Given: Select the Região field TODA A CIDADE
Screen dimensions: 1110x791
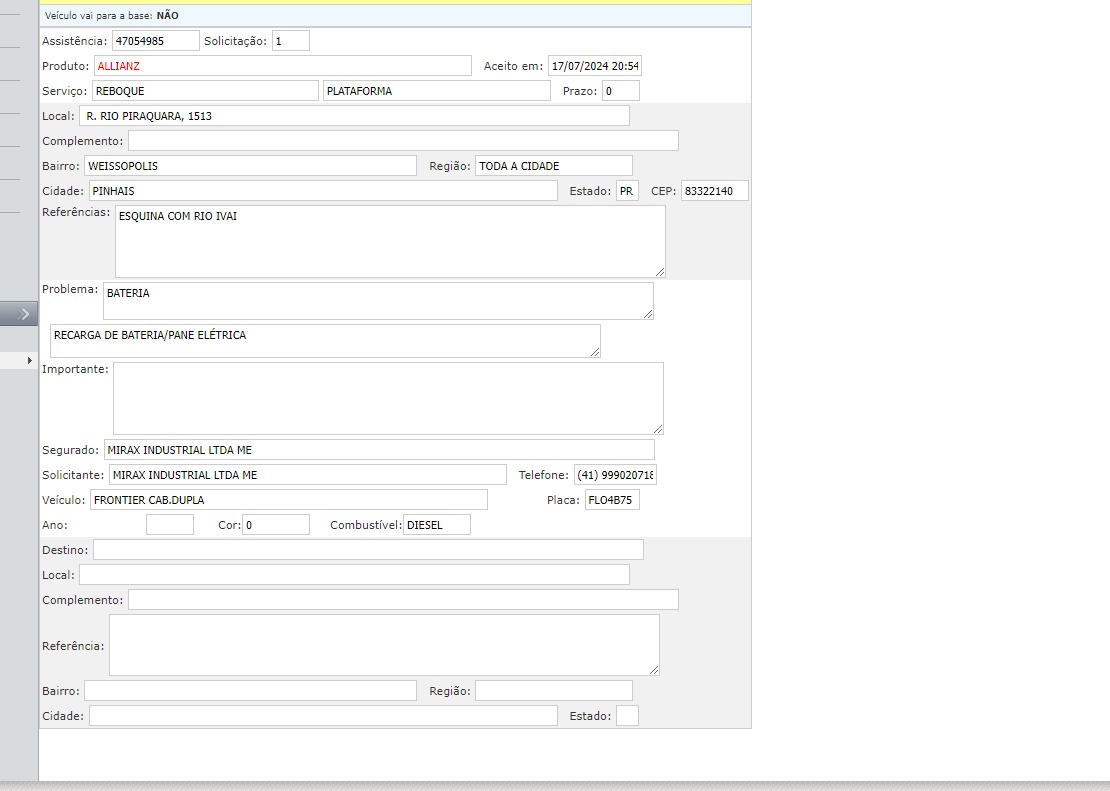Looking at the screenshot, I should pyautogui.click(x=553, y=166).
